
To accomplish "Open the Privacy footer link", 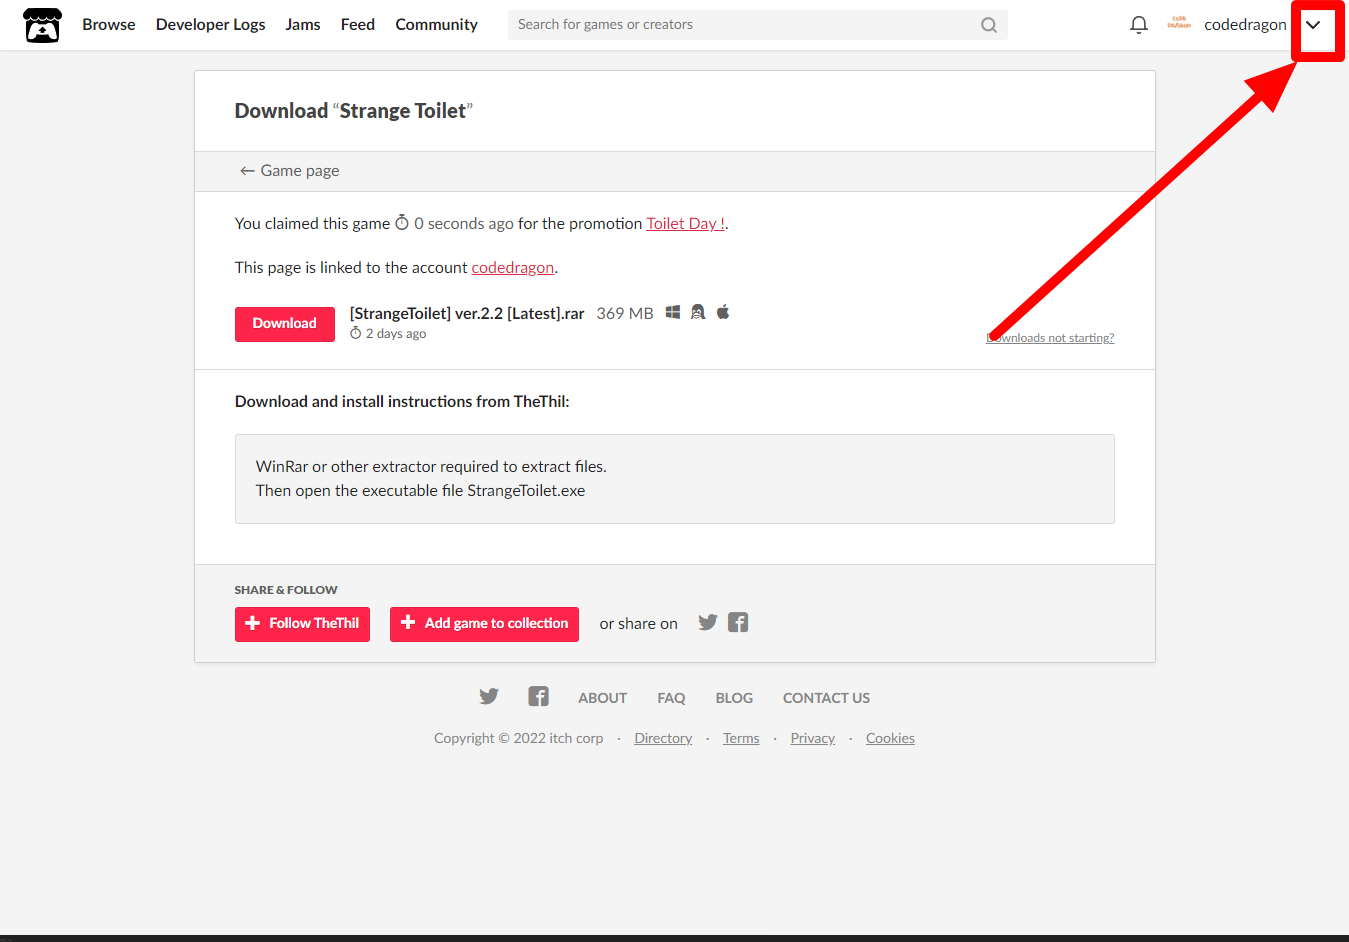I will click(x=812, y=739).
